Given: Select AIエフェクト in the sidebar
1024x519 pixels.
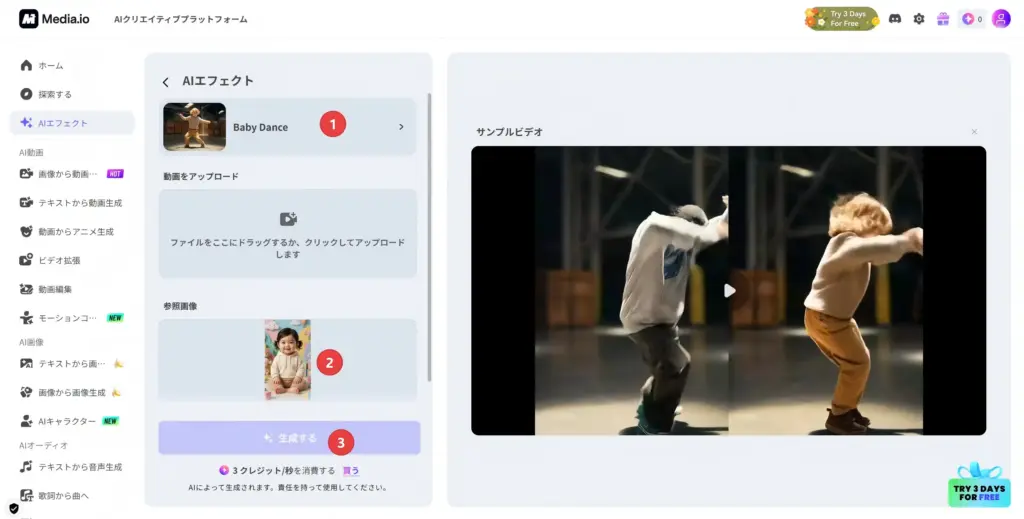Looking at the screenshot, I should [x=72, y=123].
